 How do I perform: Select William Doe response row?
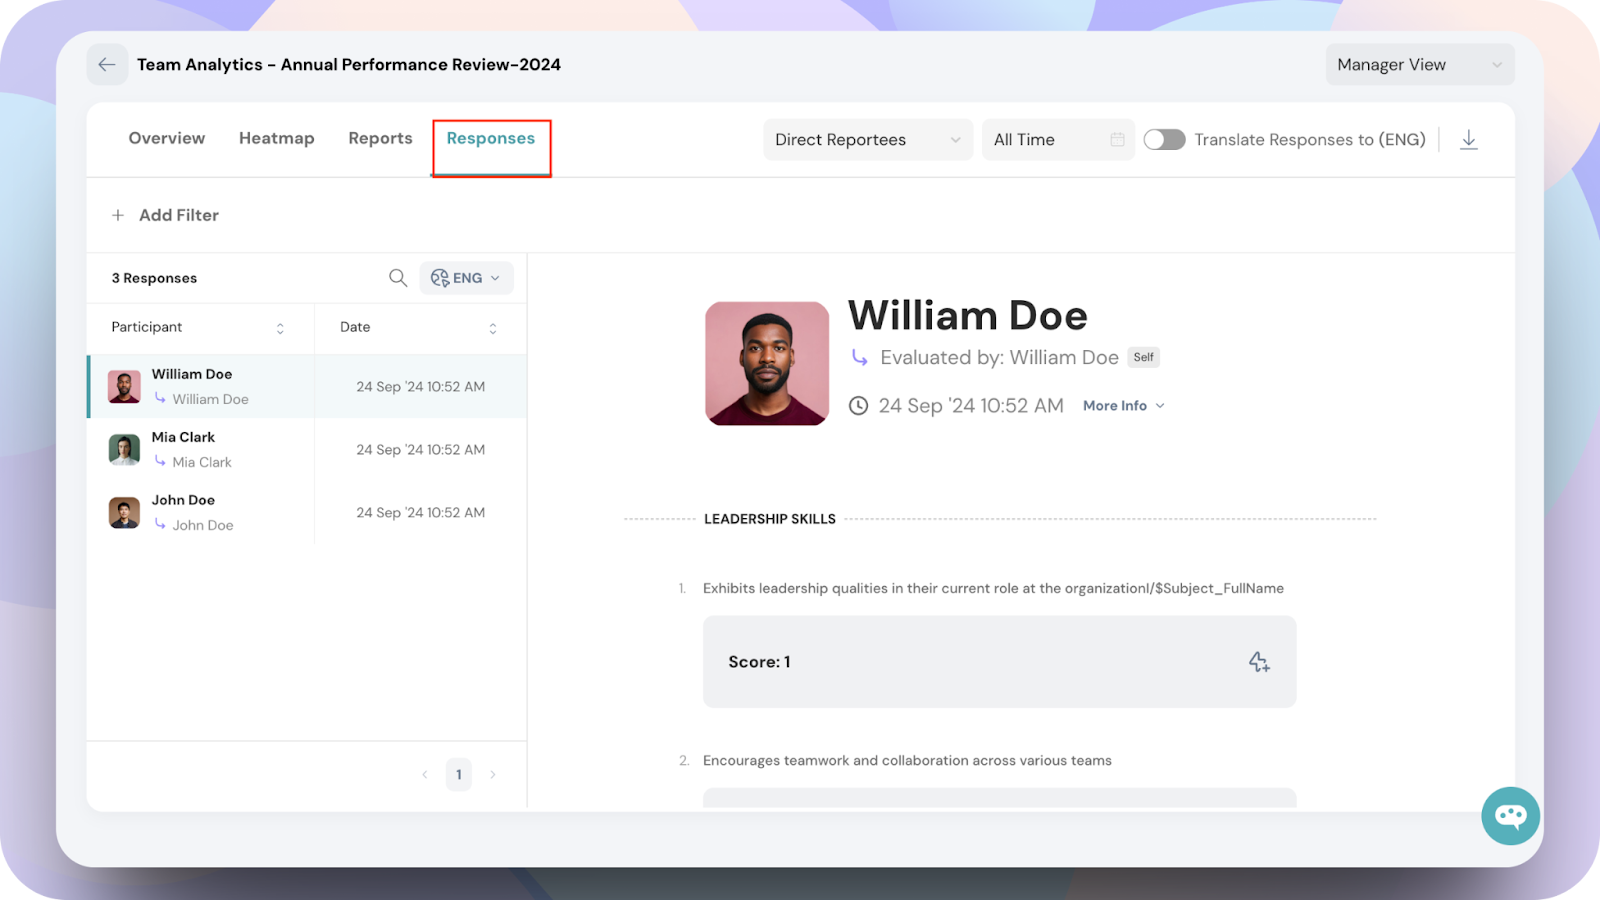[307, 386]
